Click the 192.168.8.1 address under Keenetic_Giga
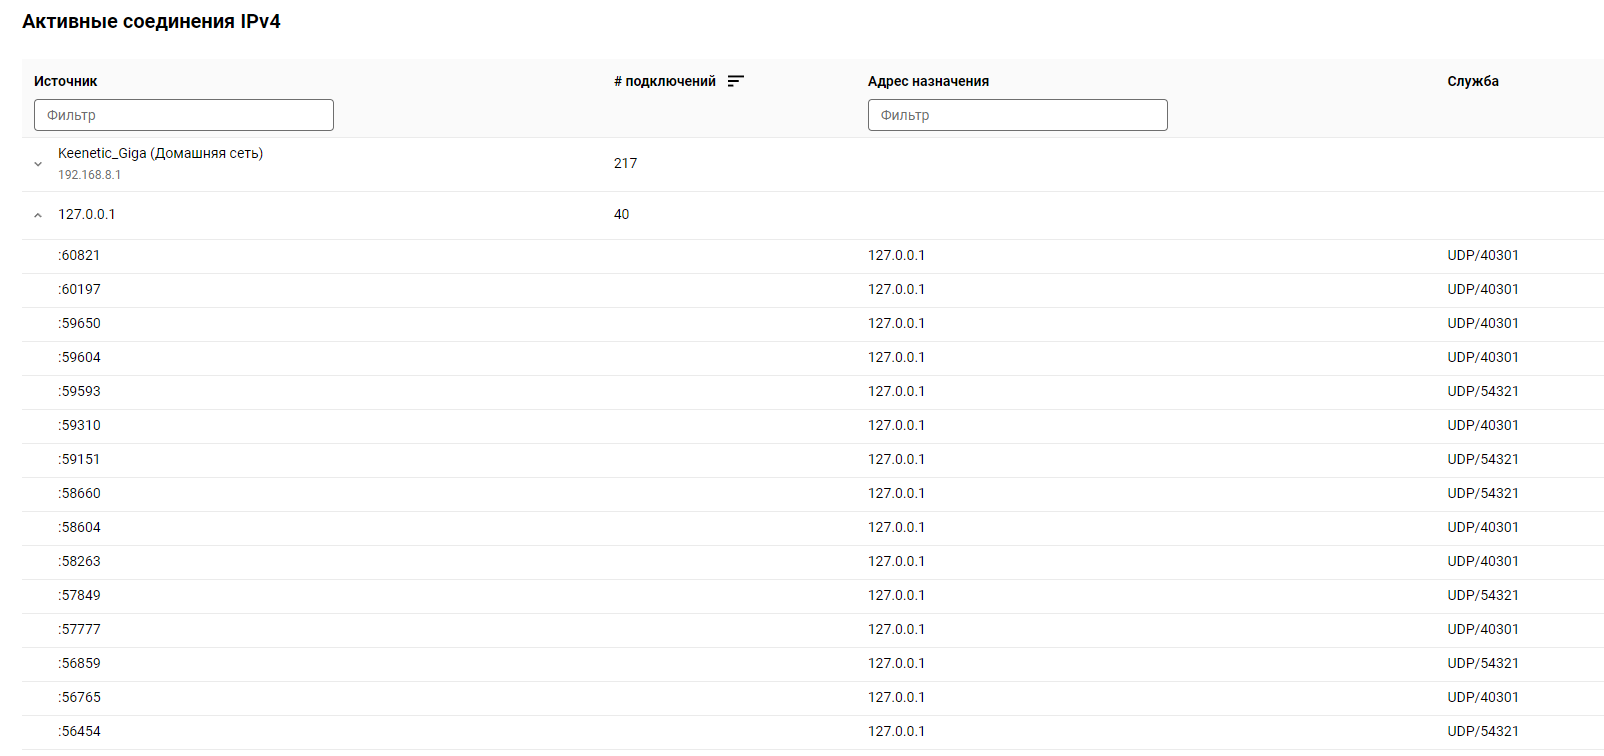This screenshot has height=756, width=1604. (x=89, y=175)
